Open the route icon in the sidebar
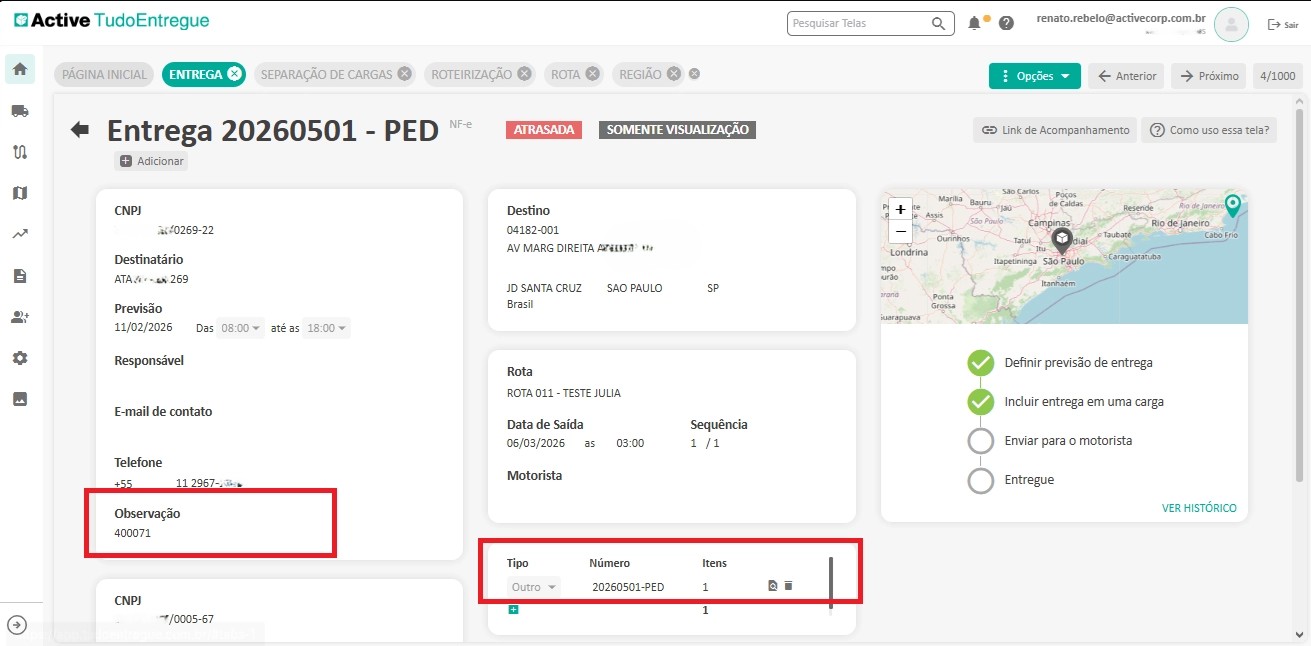 pos(20,152)
